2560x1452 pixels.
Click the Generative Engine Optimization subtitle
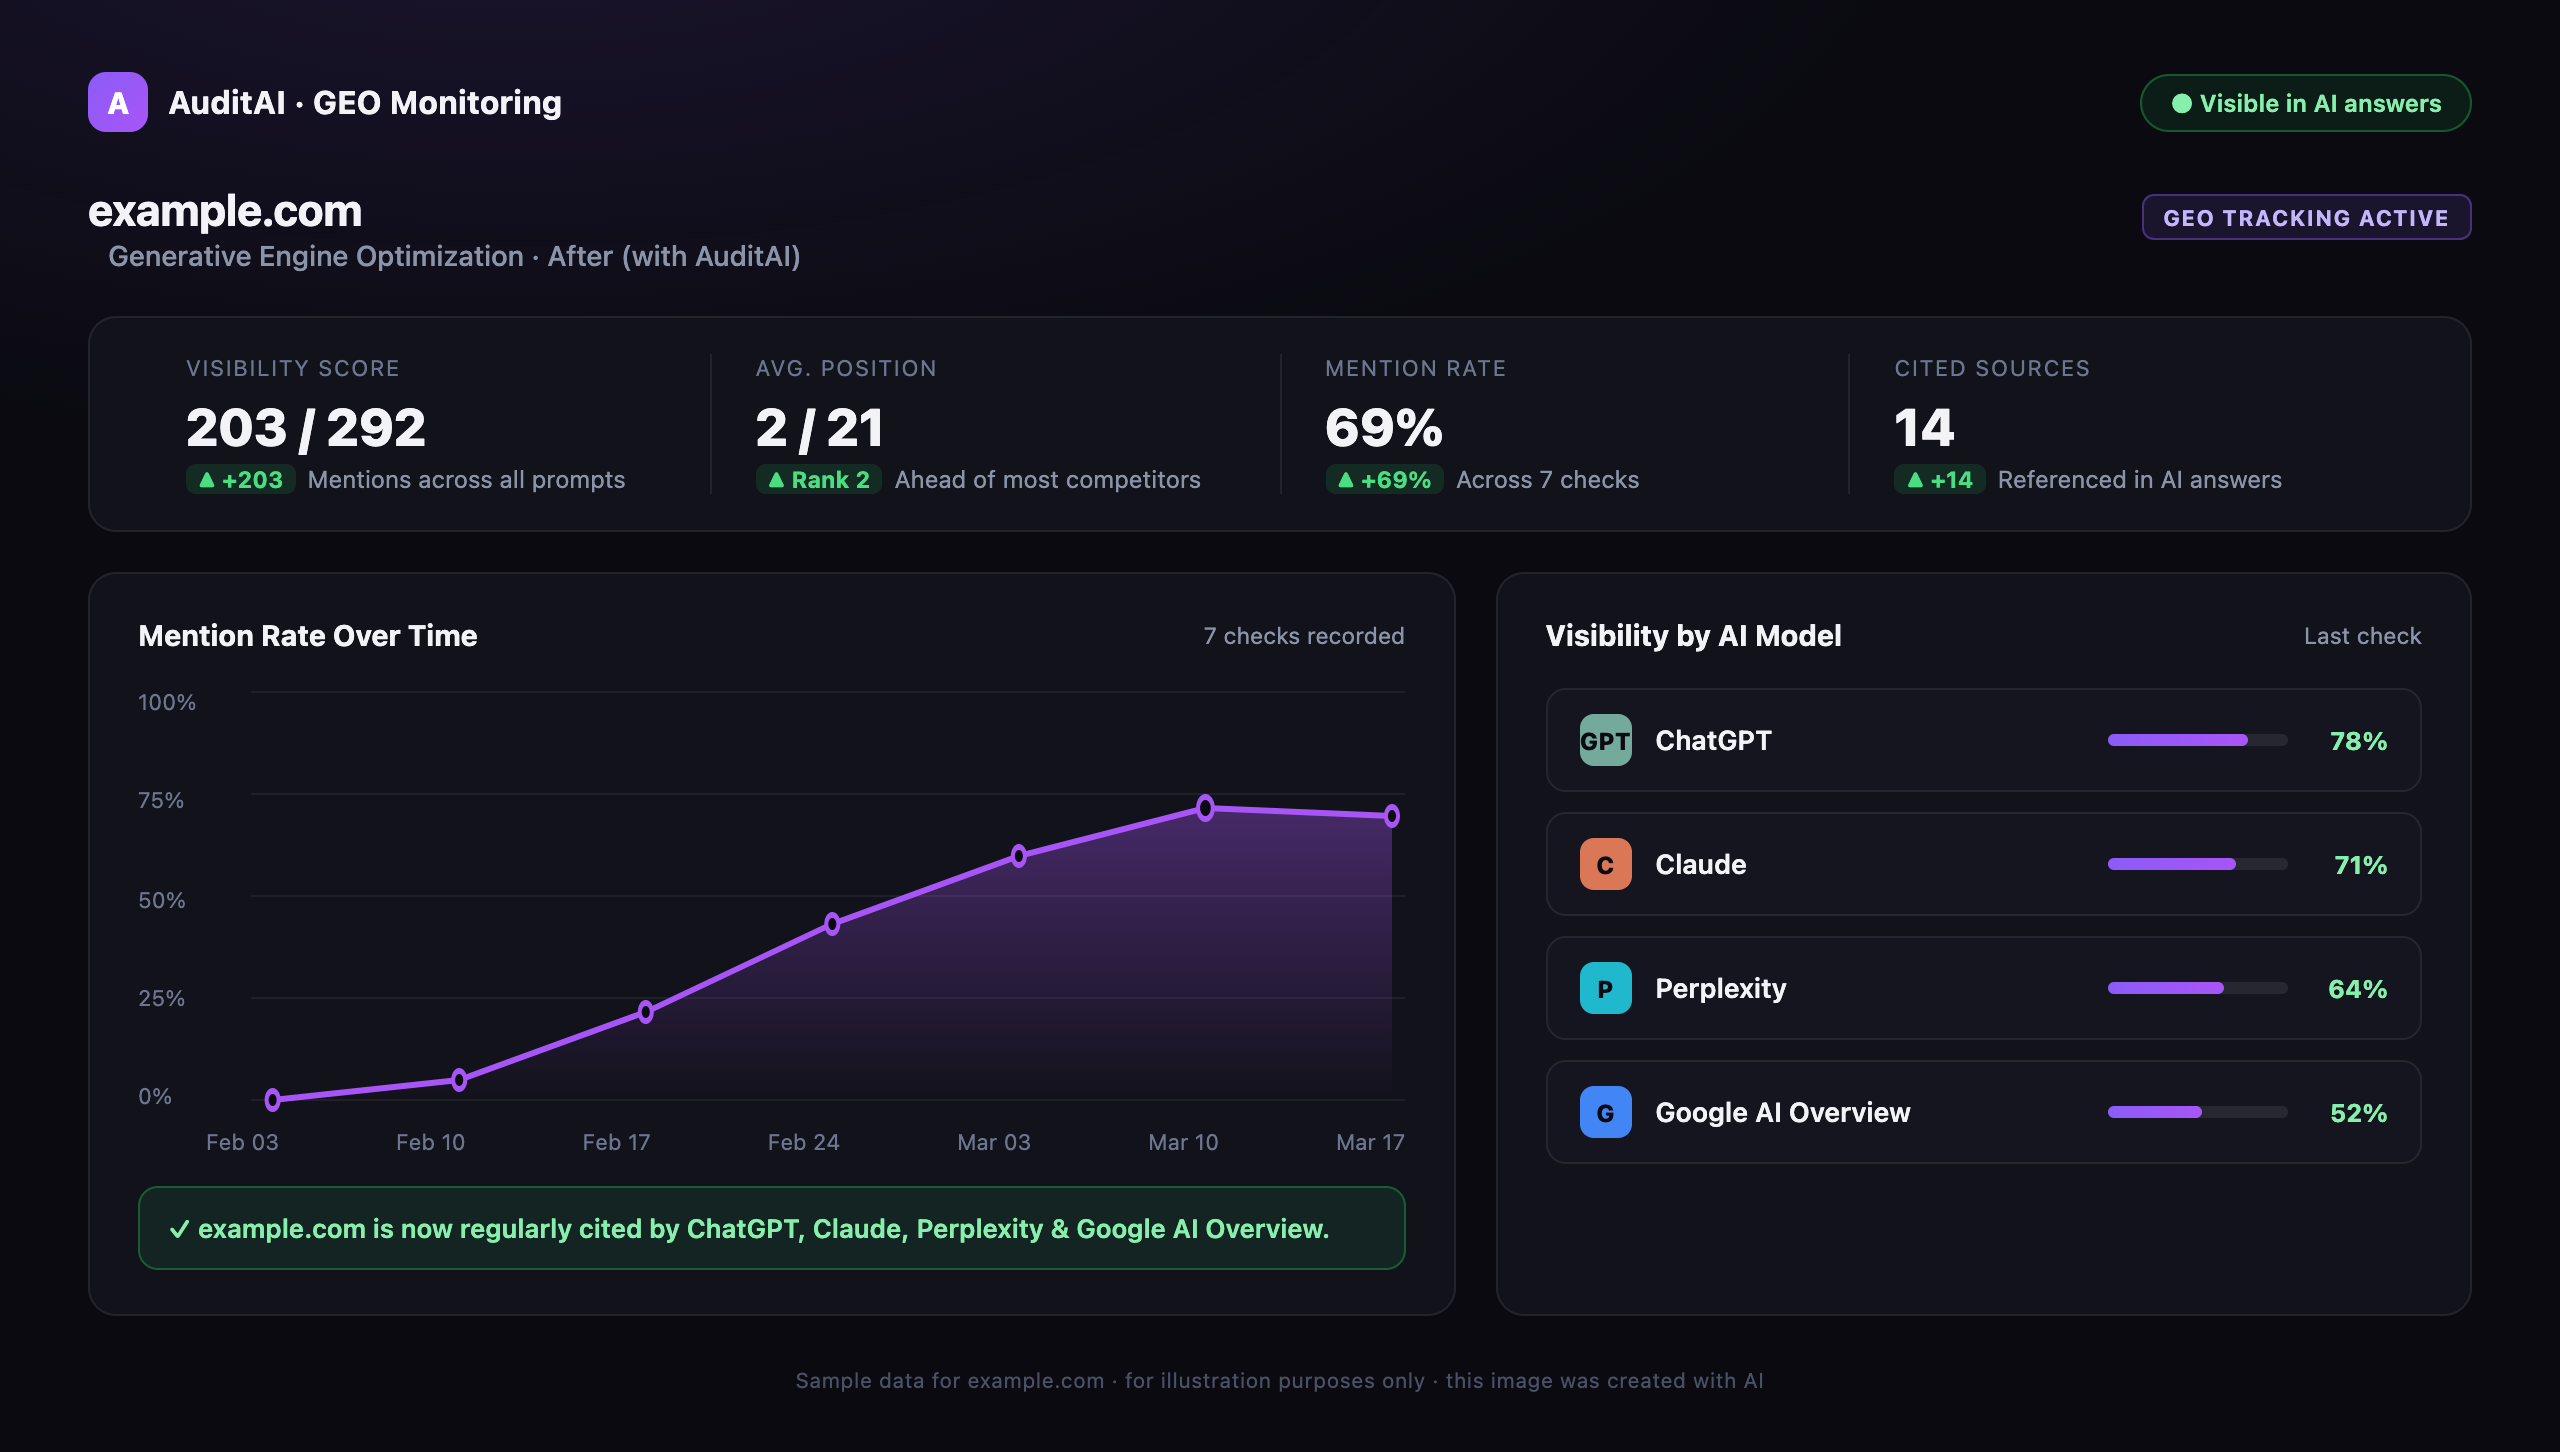[454, 256]
